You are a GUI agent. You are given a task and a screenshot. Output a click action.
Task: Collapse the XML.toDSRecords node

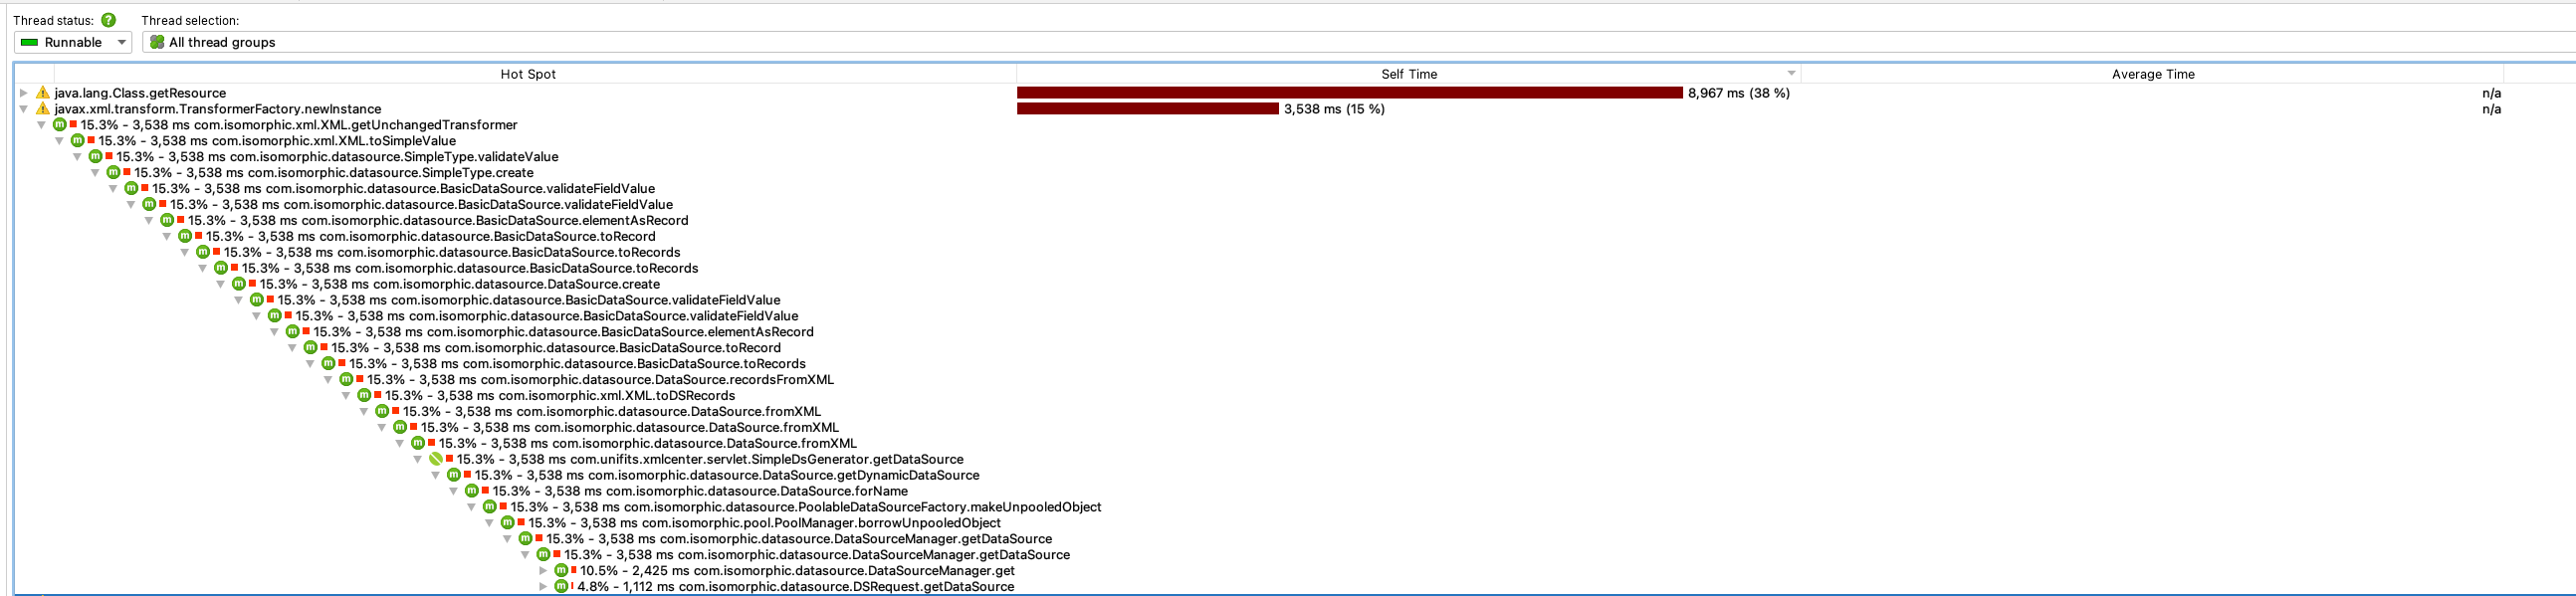tap(347, 396)
